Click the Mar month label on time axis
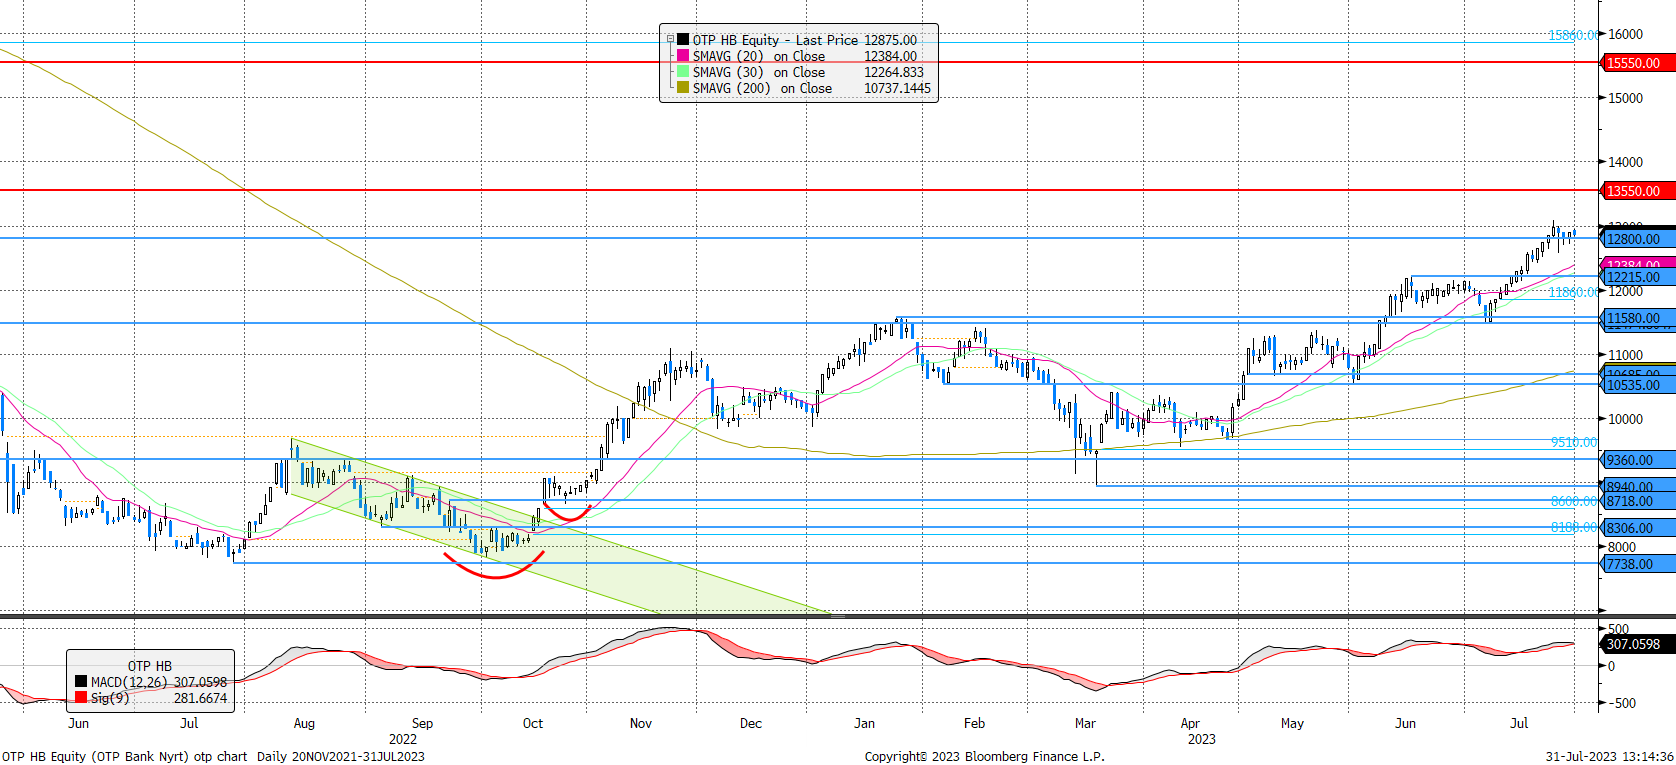This screenshot has width=1676, height=765. (x=1085, y=723)
